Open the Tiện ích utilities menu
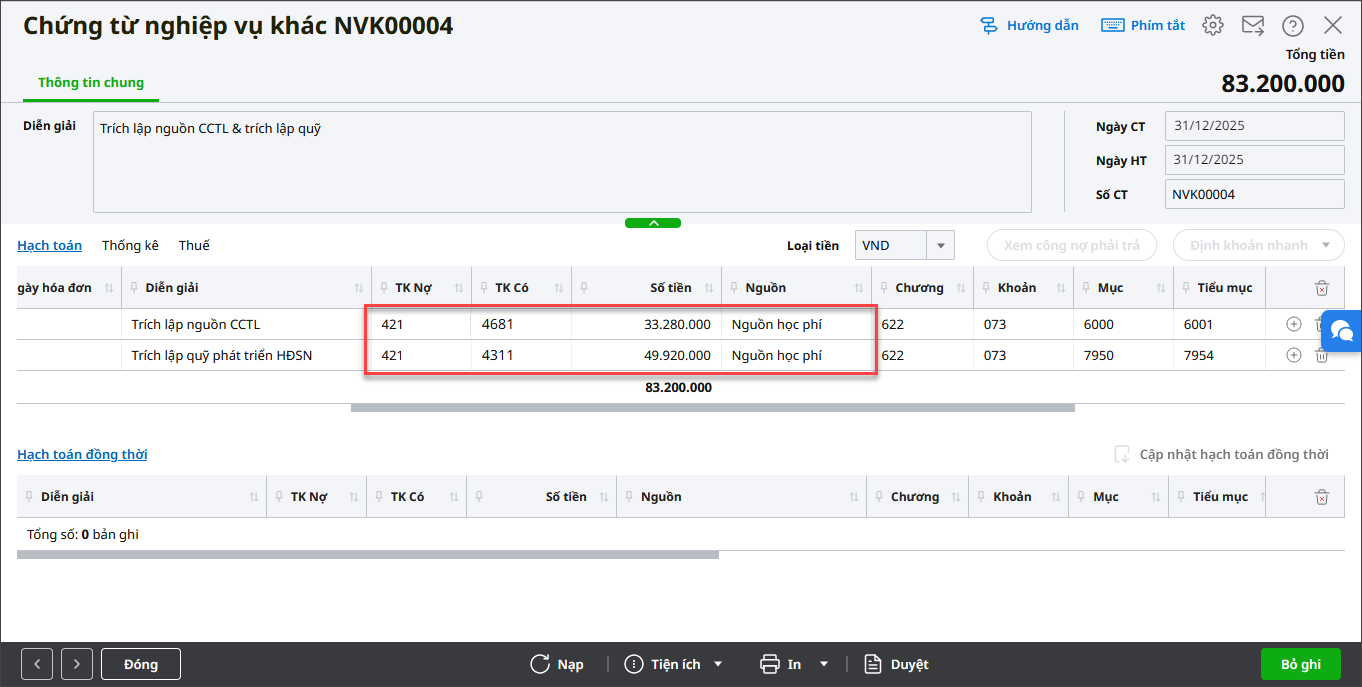Image resolution: width=1362 pixels, height=687 pixels. click(674, 664)
